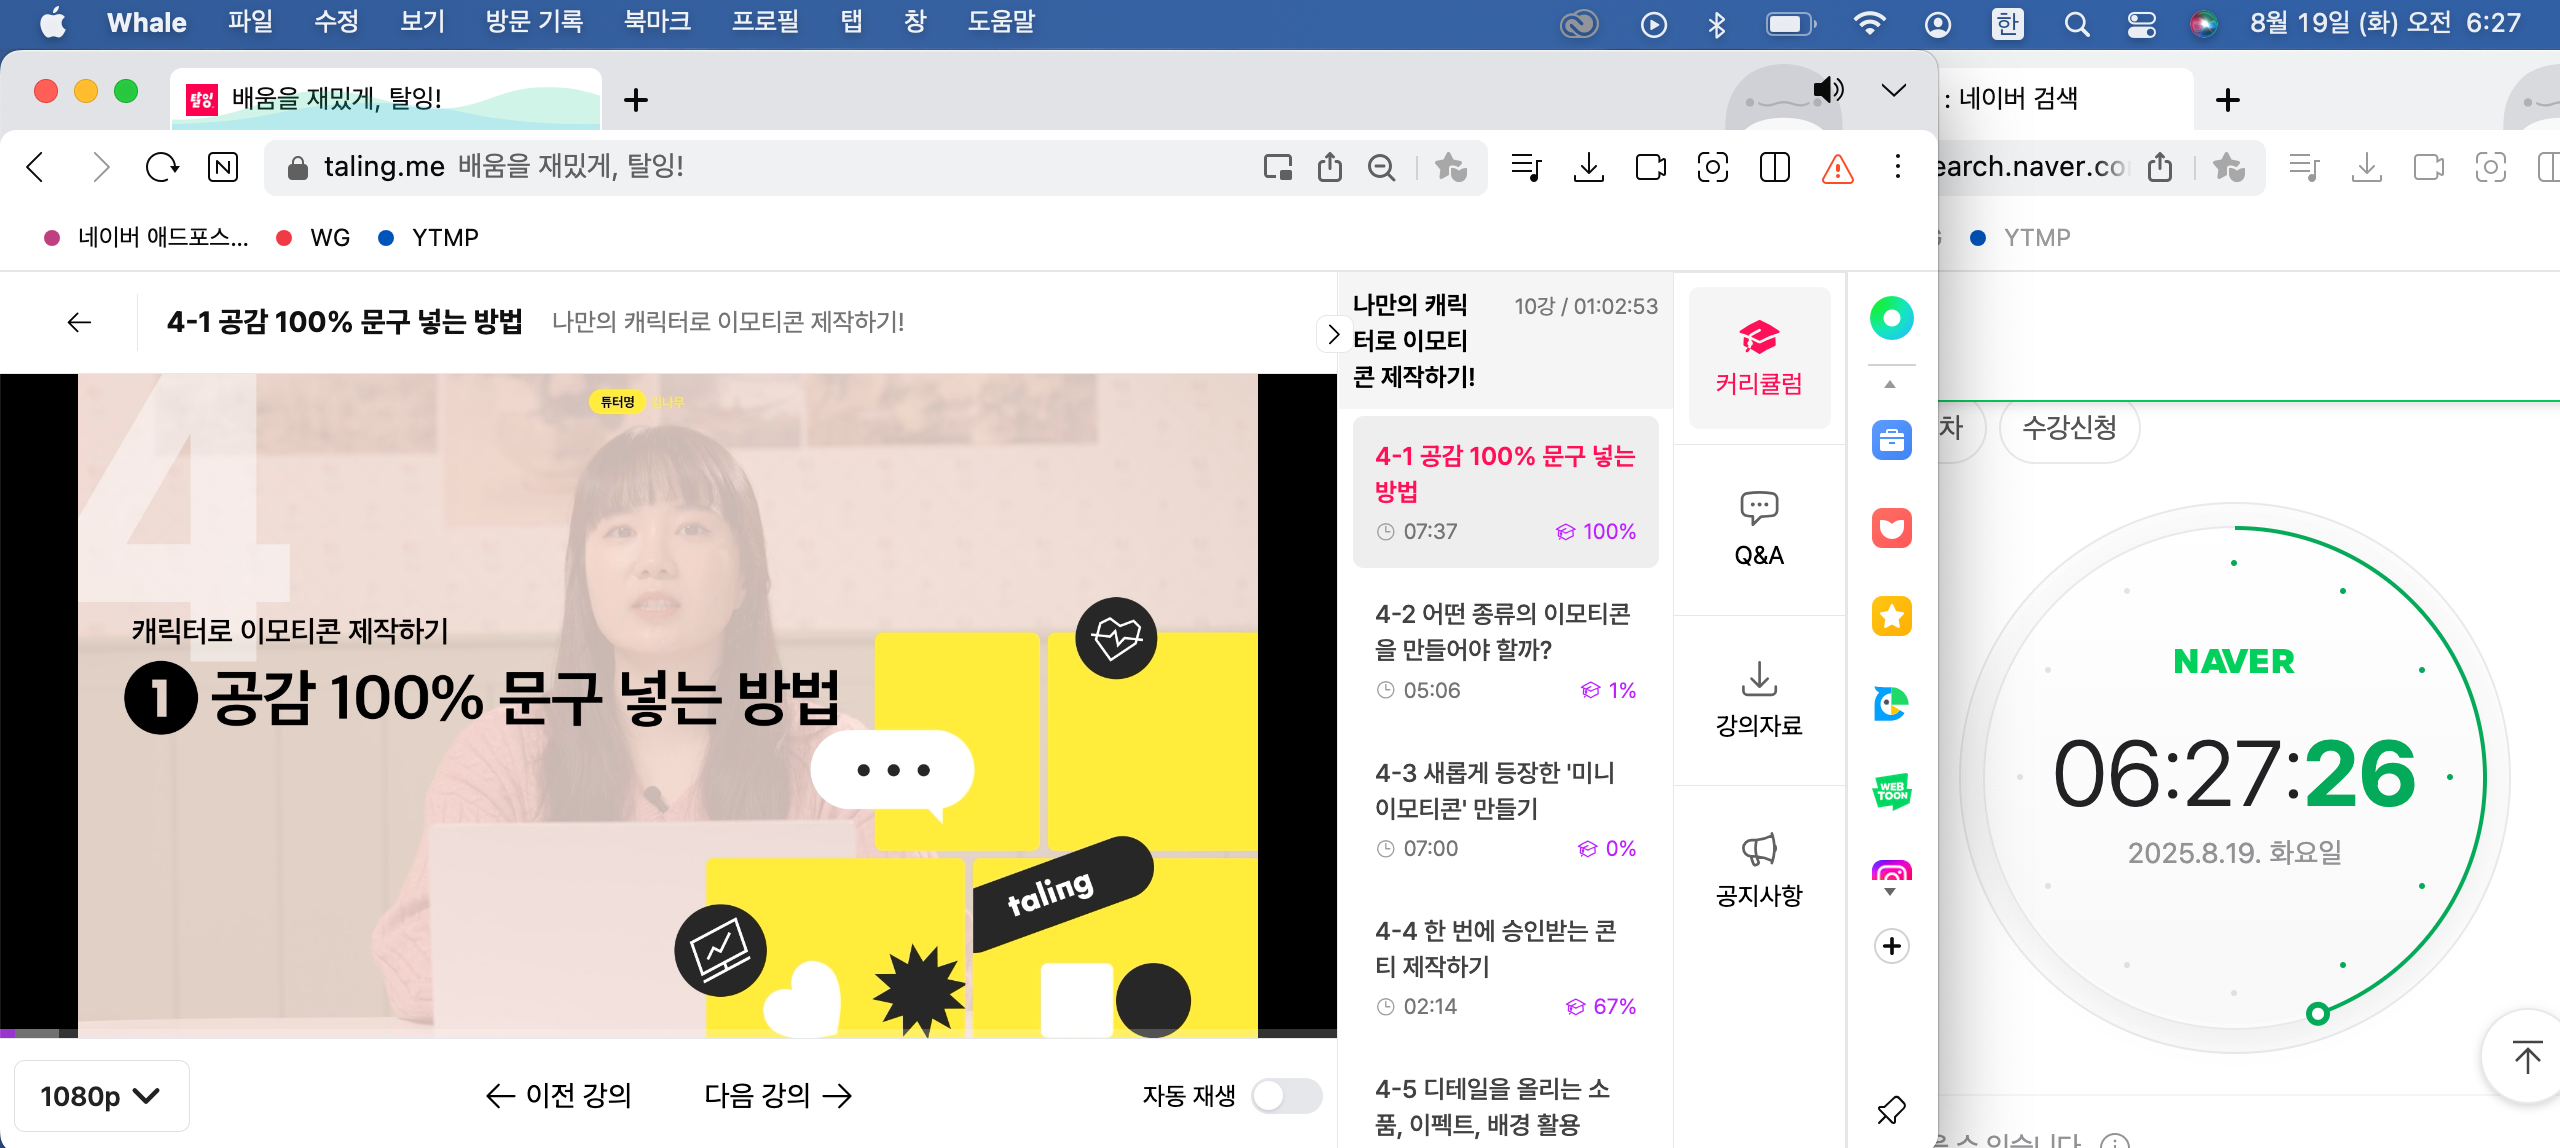Open the 공지사항 announcements section
The height and width of the screenshot is (1148, 2560).
click(x=1758, y=868)
